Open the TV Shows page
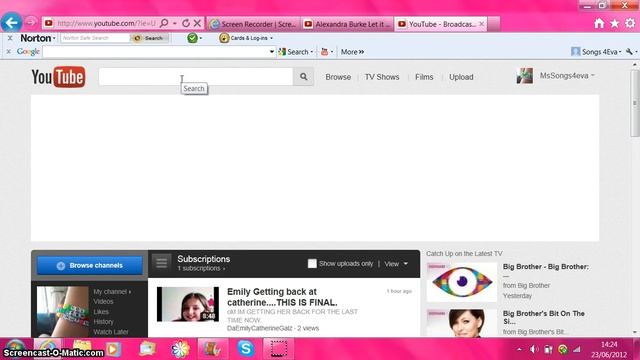Viewport: 640px width, 360px height. [382, 77]
